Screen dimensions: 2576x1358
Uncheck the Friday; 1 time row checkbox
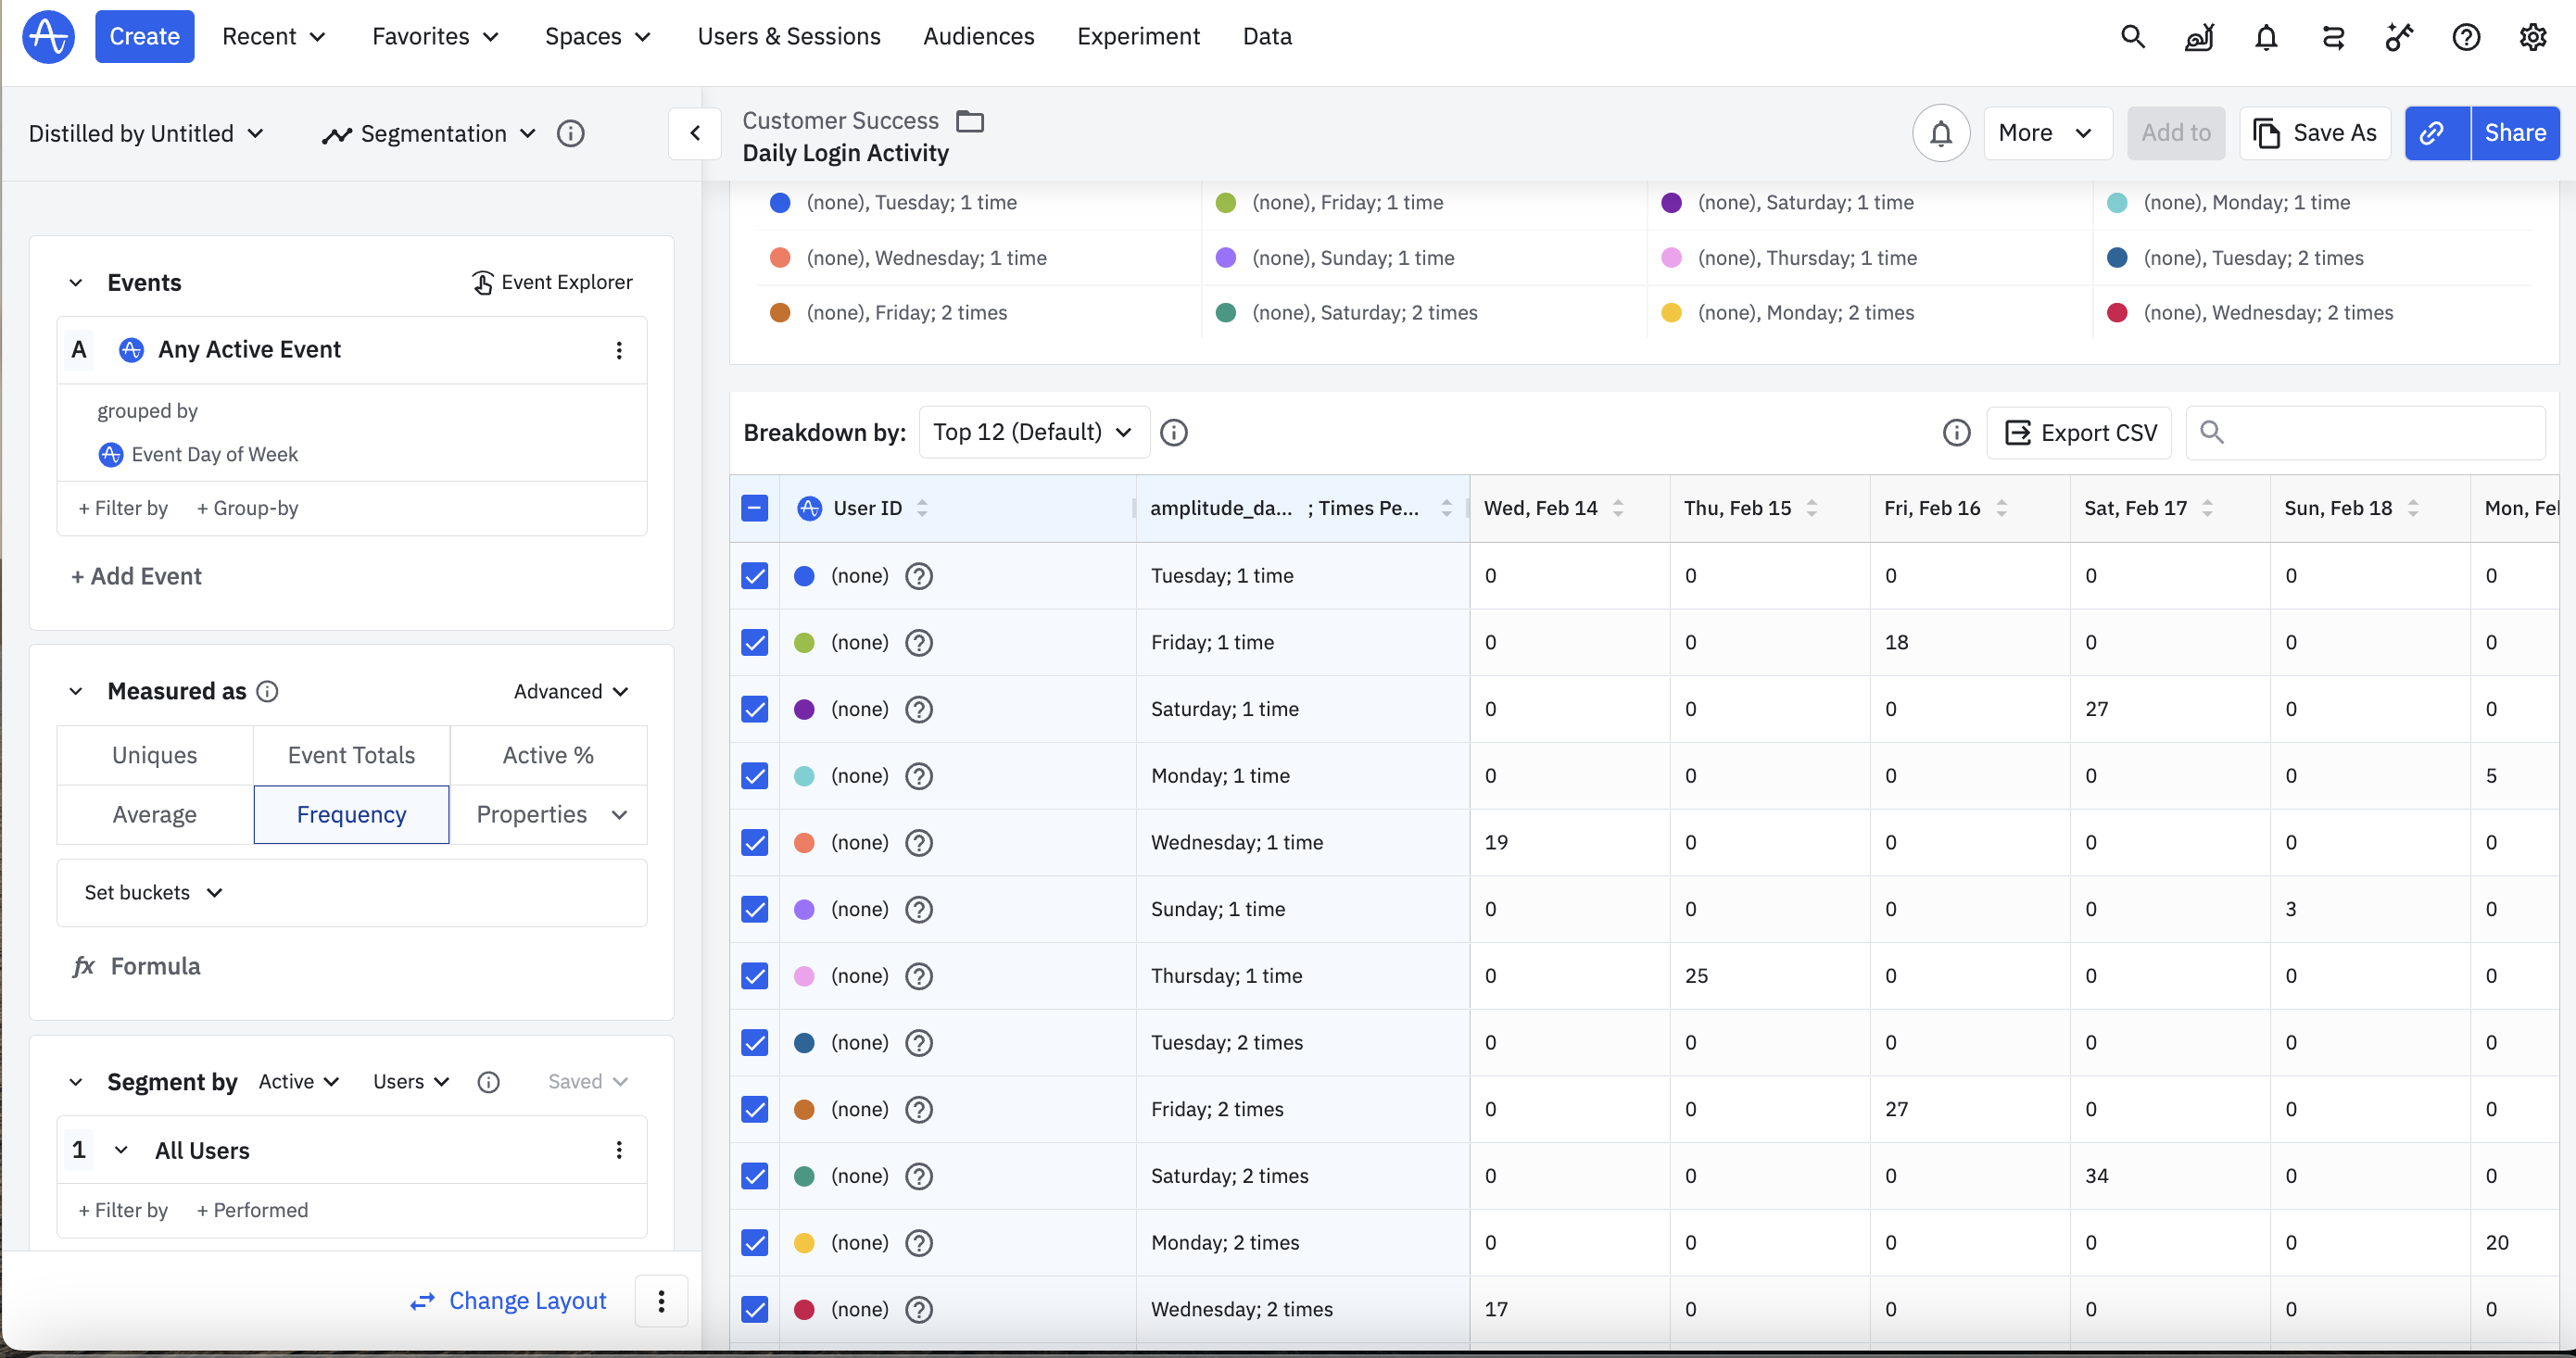pos(755,642)
